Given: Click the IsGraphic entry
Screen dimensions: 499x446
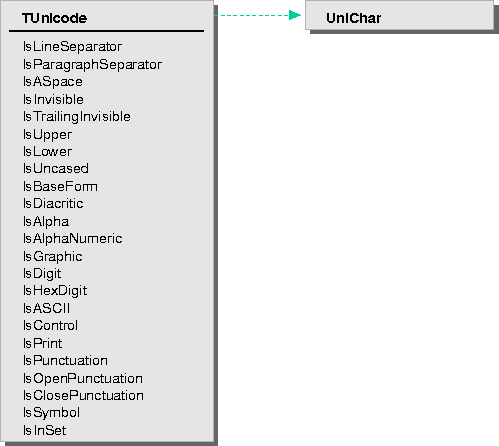Looking at the screenshot, I should click(53, 257).
